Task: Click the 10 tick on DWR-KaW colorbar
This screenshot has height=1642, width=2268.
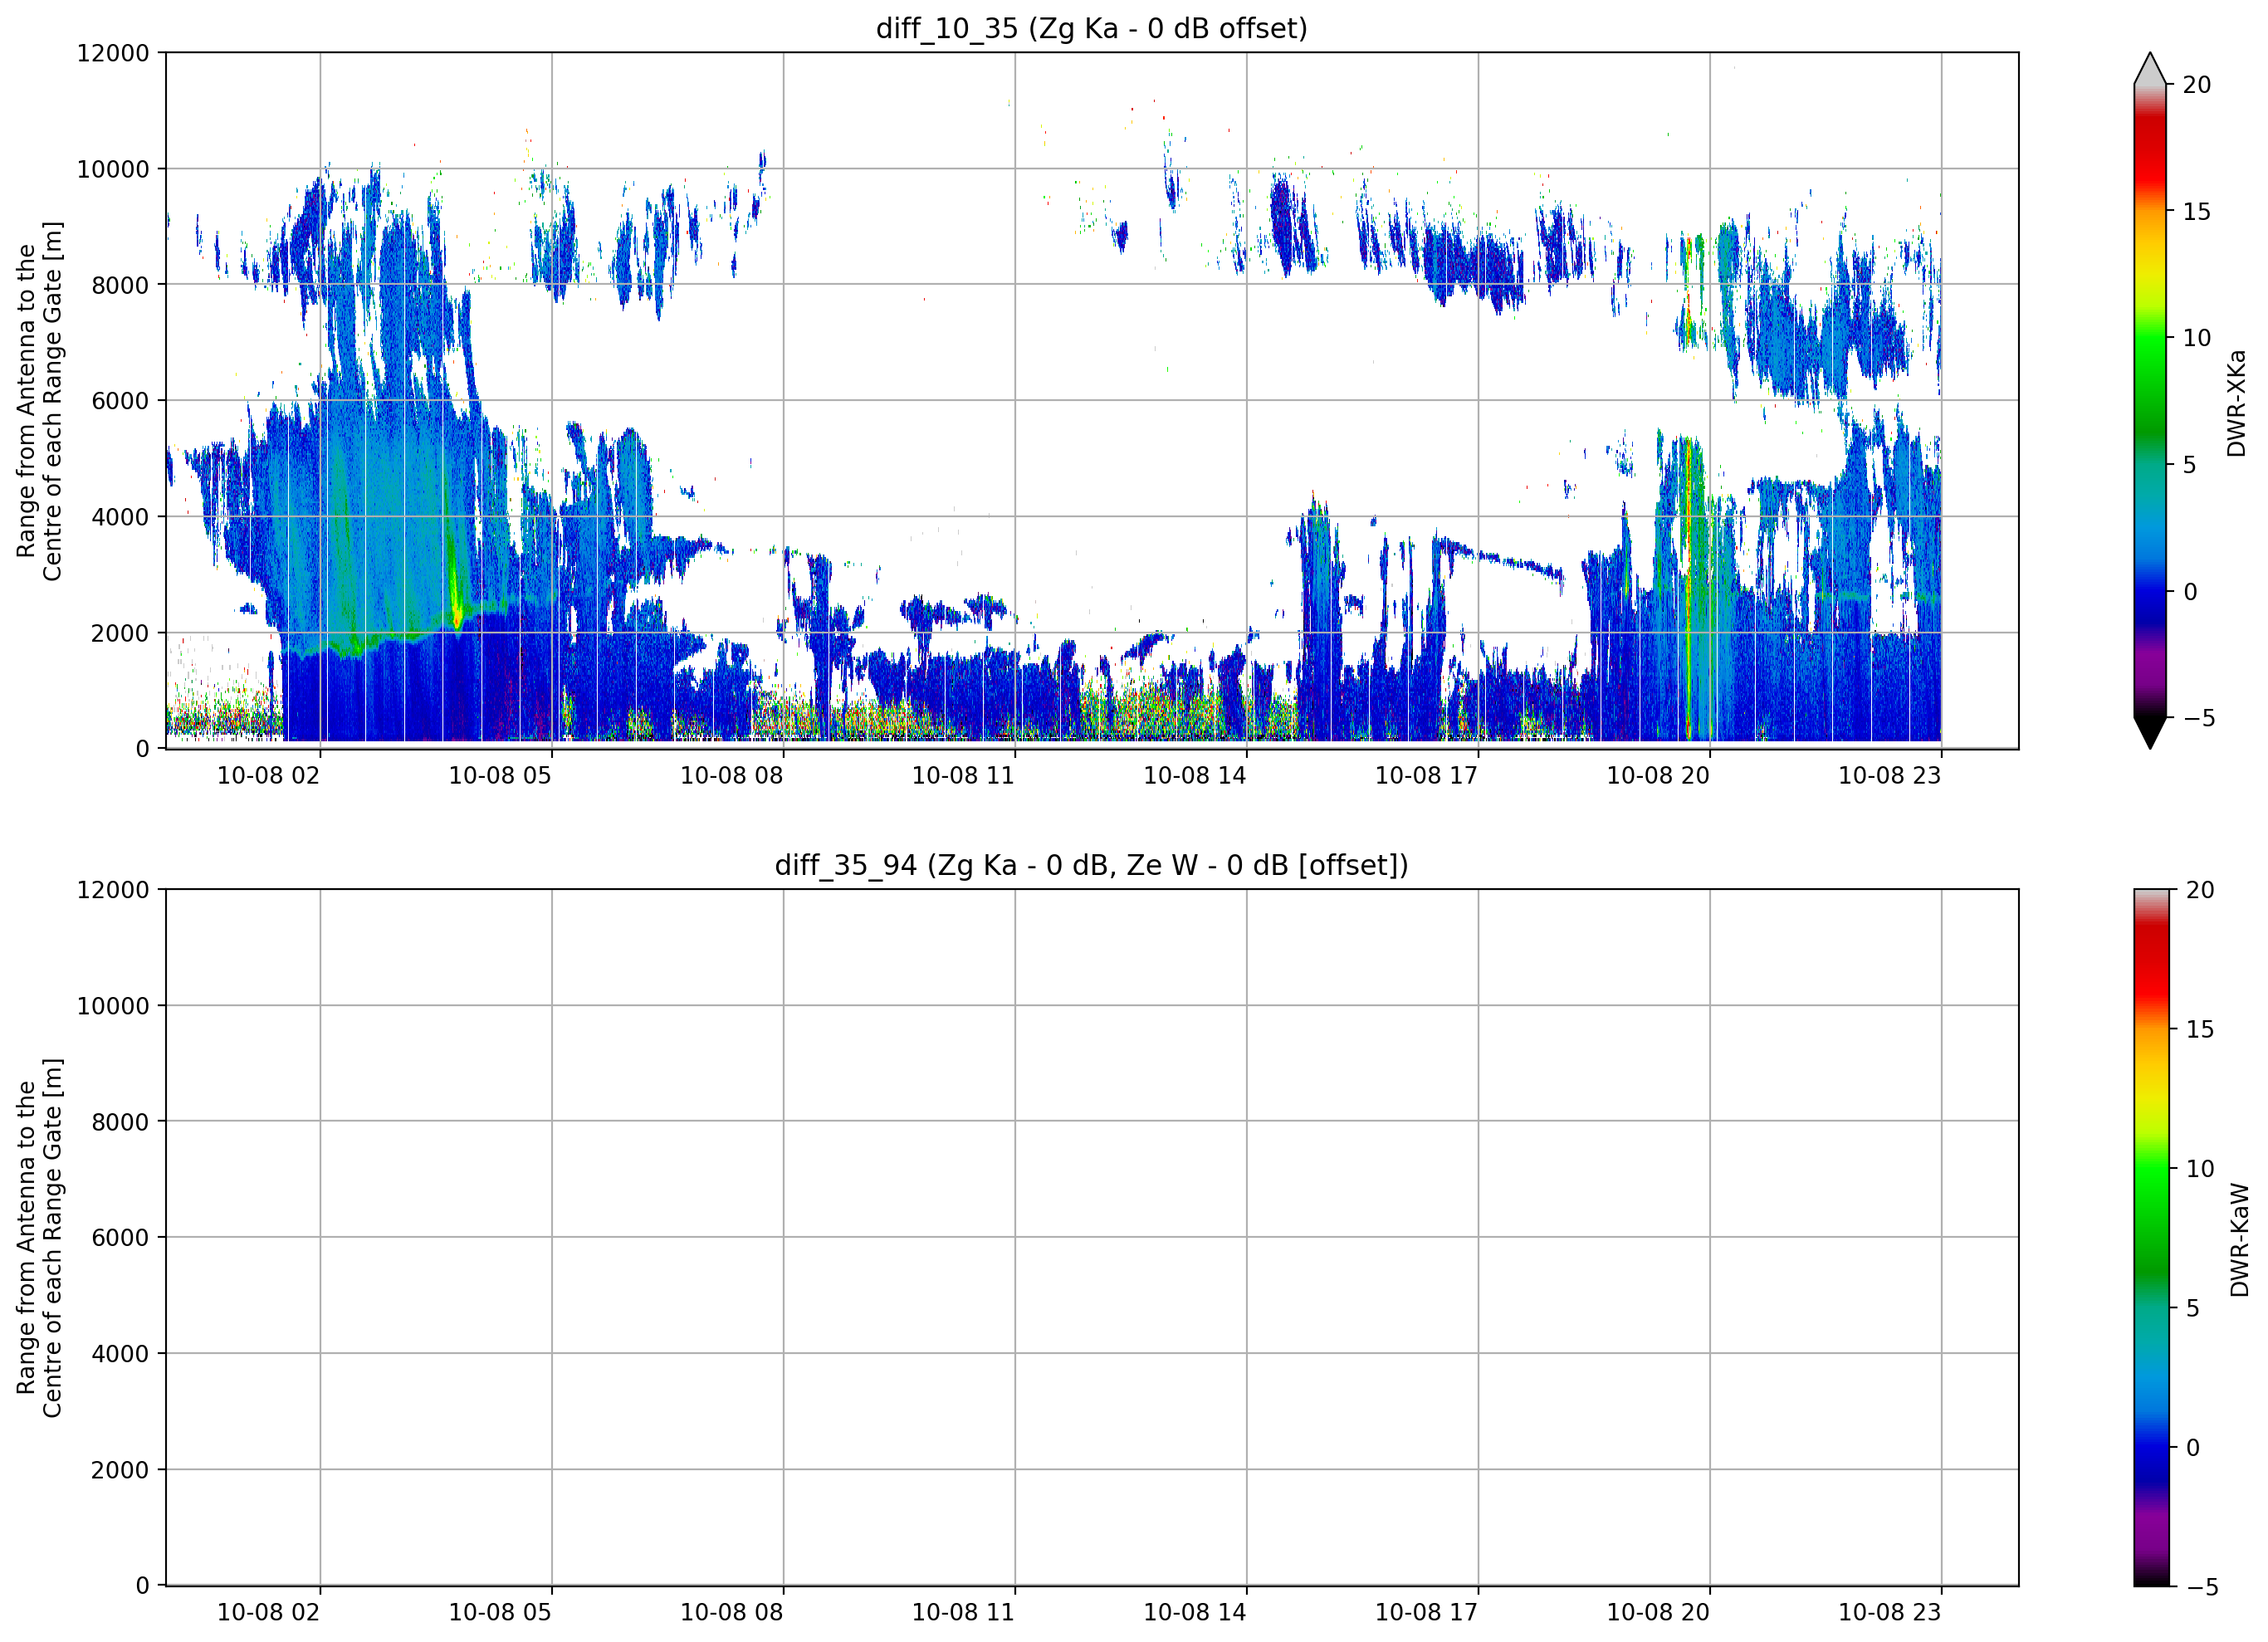Action: (2200, 1169)
